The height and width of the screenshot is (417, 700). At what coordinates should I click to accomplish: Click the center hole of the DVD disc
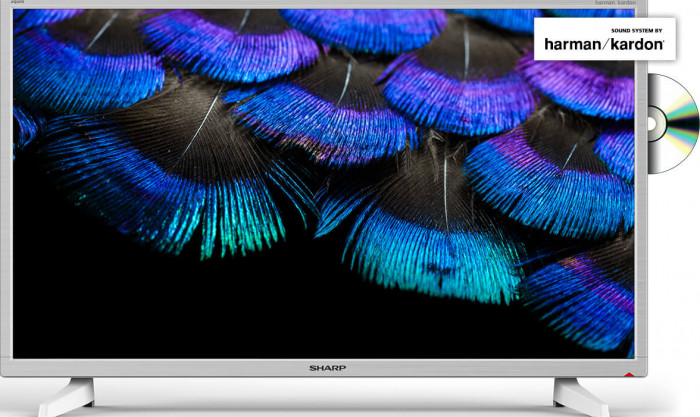[x=650, y=125]
